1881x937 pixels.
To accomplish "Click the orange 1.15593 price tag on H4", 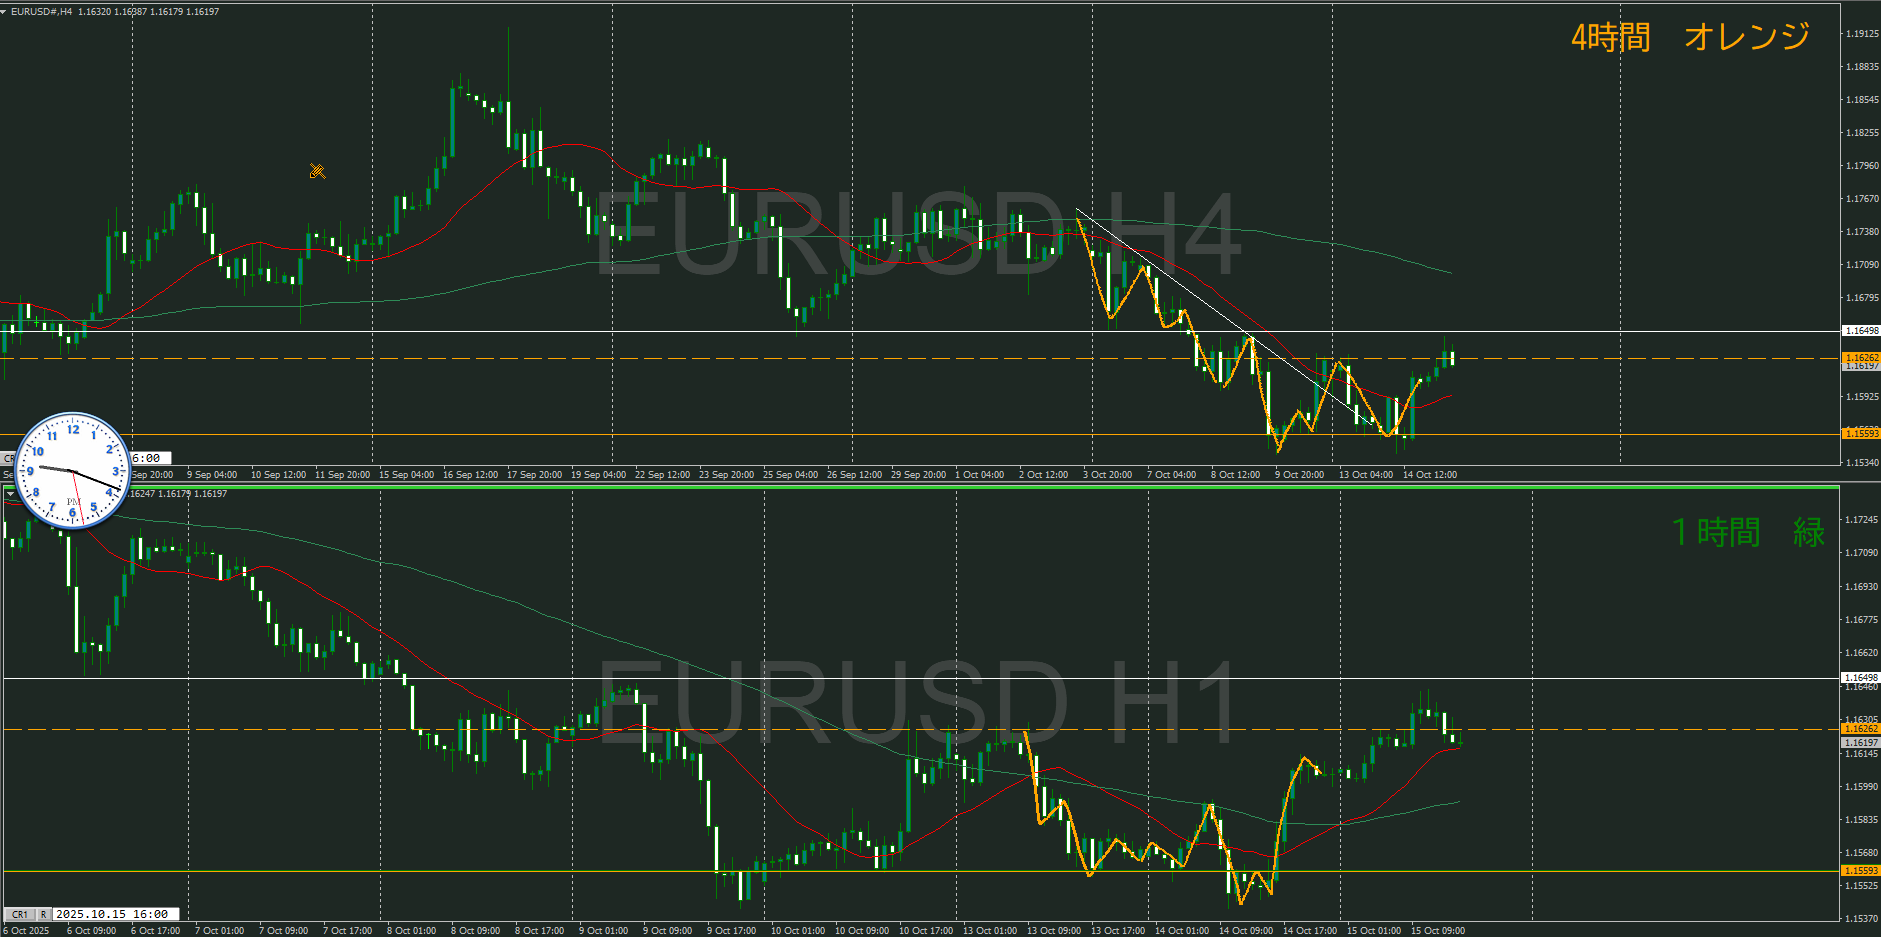I will click(1860, 434).
